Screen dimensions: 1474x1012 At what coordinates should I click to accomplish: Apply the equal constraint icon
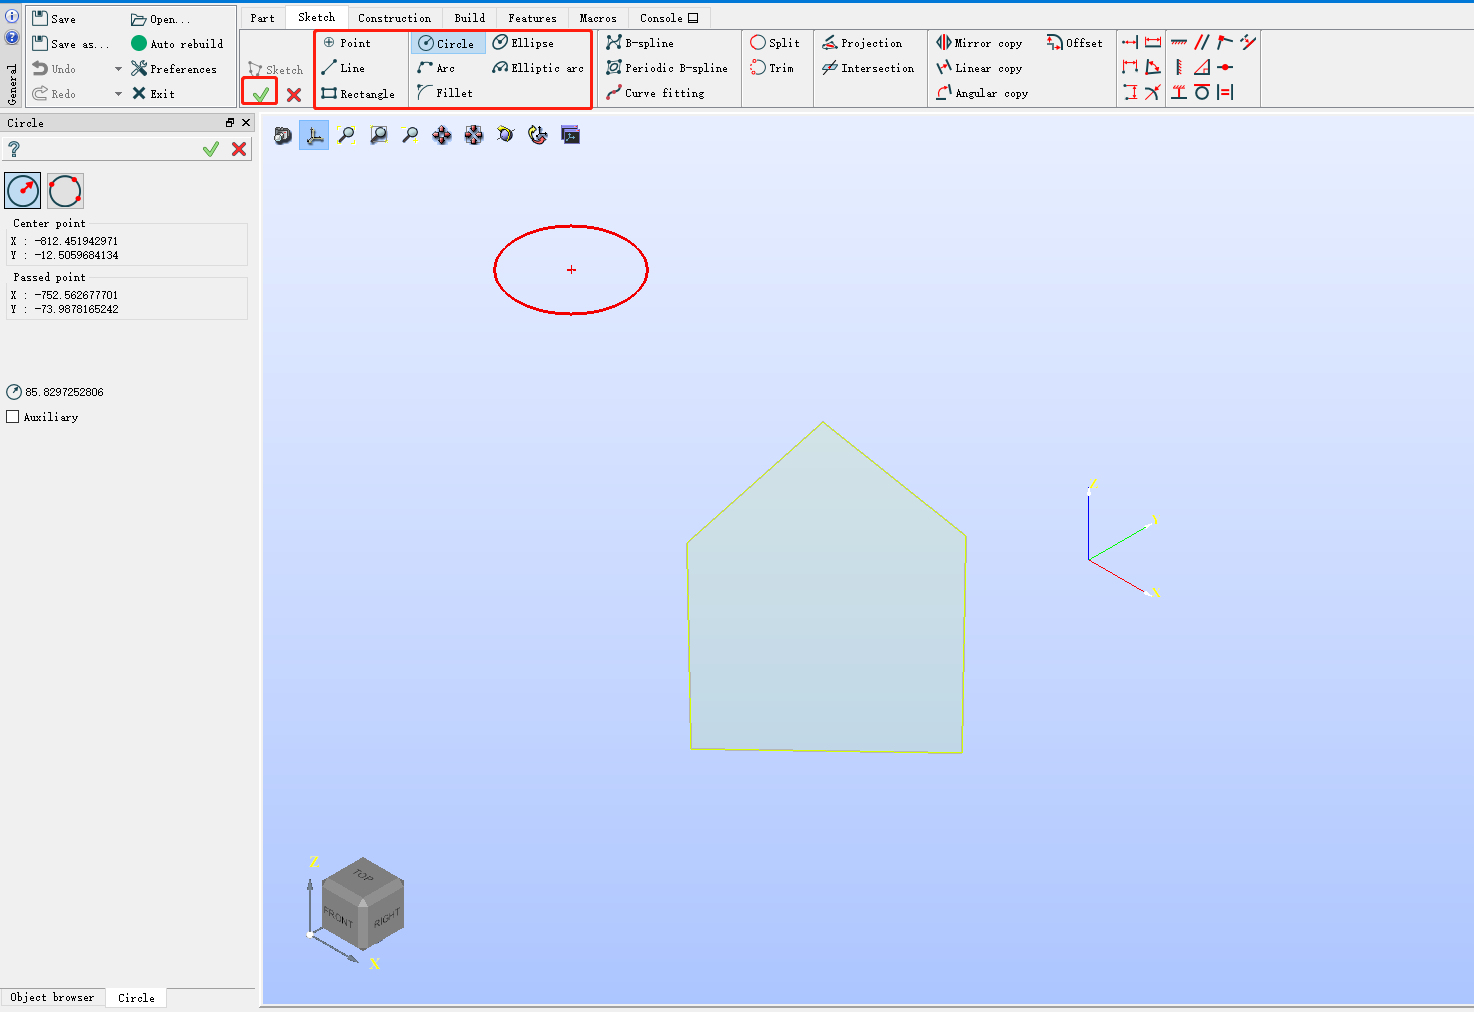[x=1225, y=92]
